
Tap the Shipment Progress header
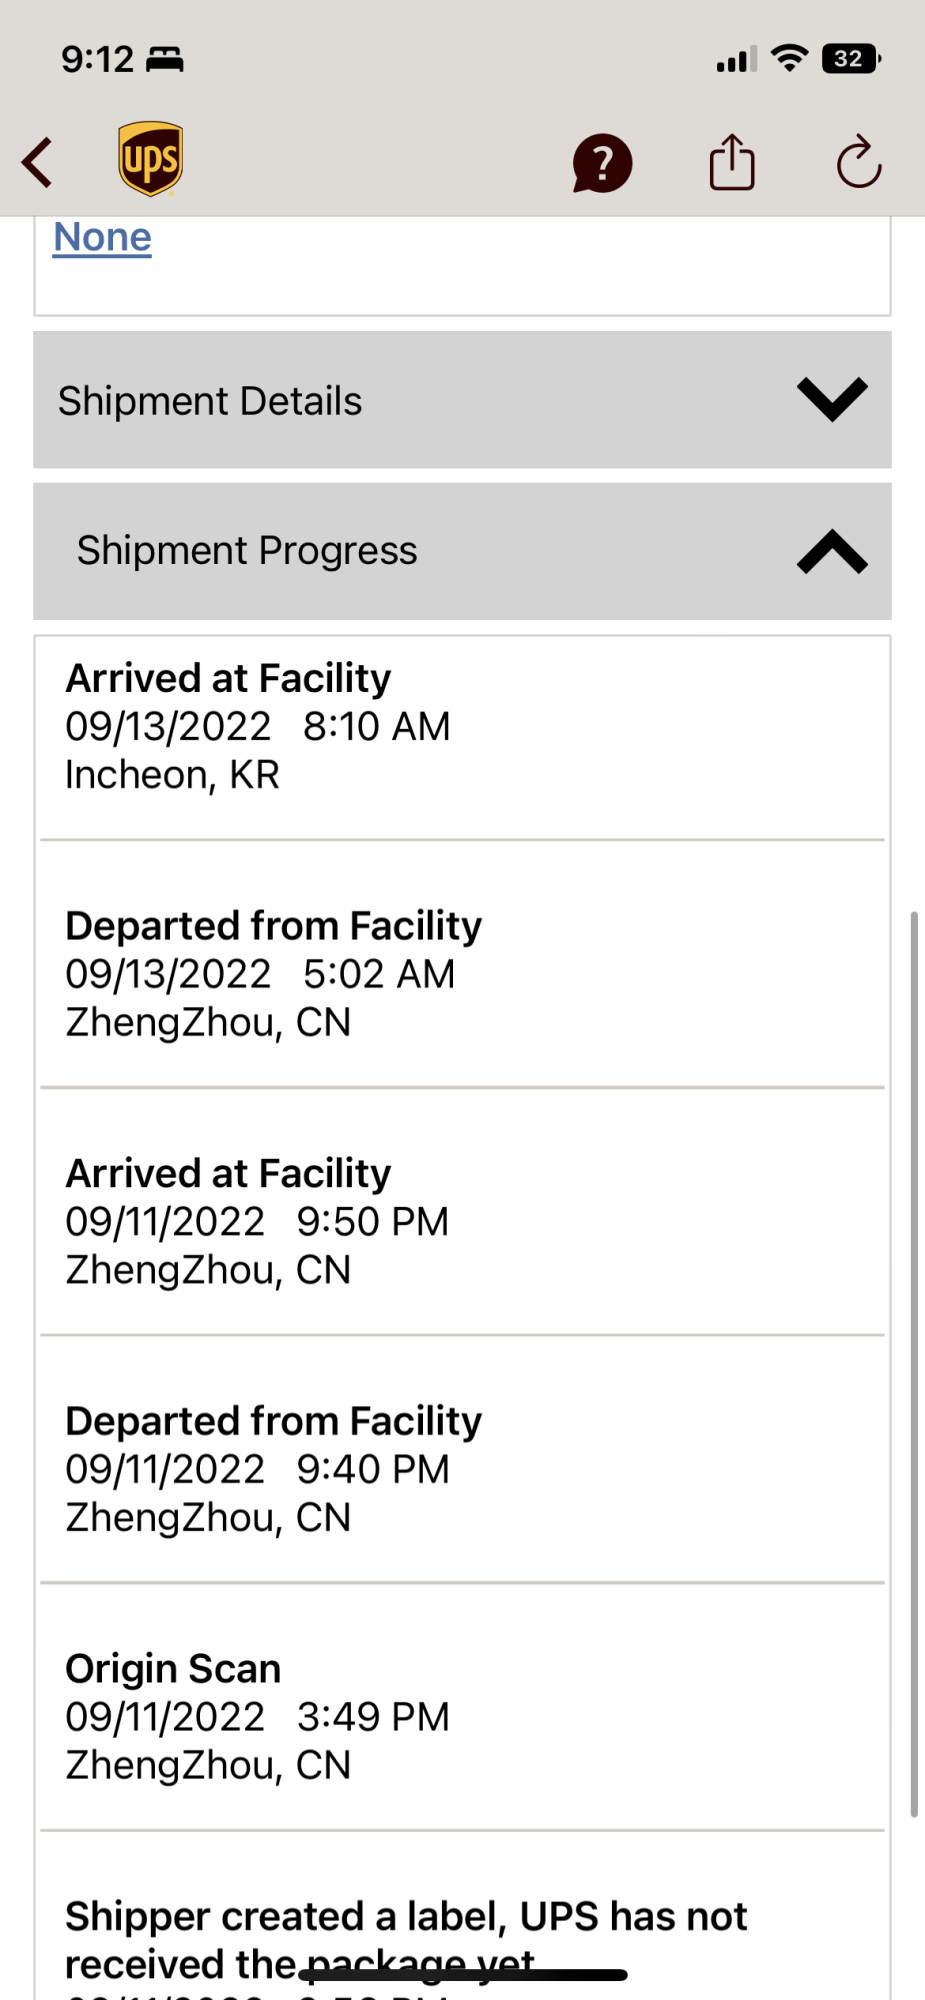tap(247, 551)
